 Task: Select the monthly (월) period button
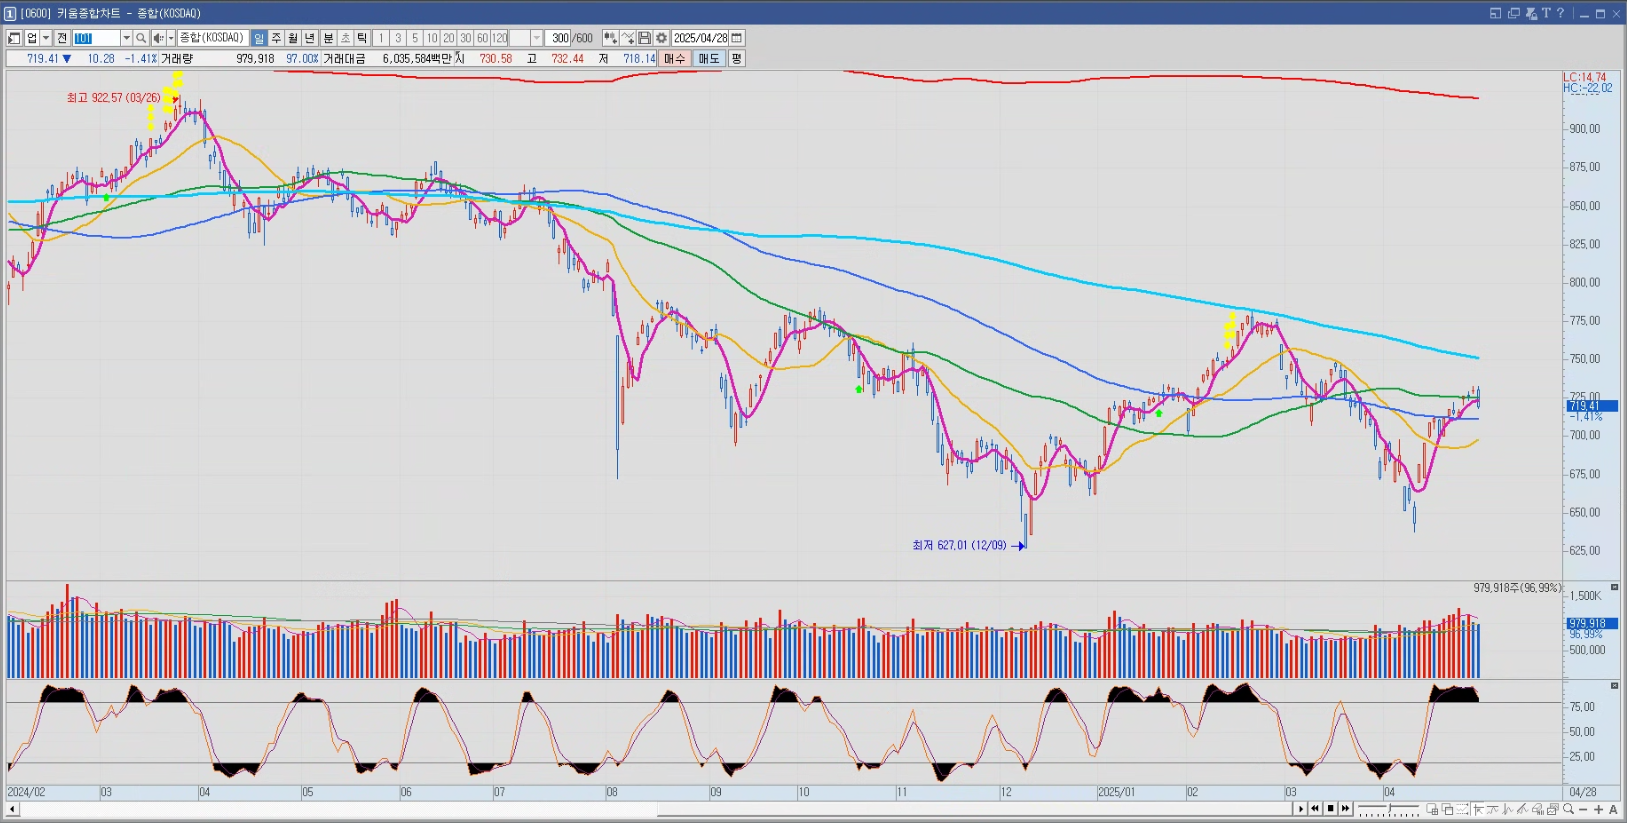coord(293,38)
